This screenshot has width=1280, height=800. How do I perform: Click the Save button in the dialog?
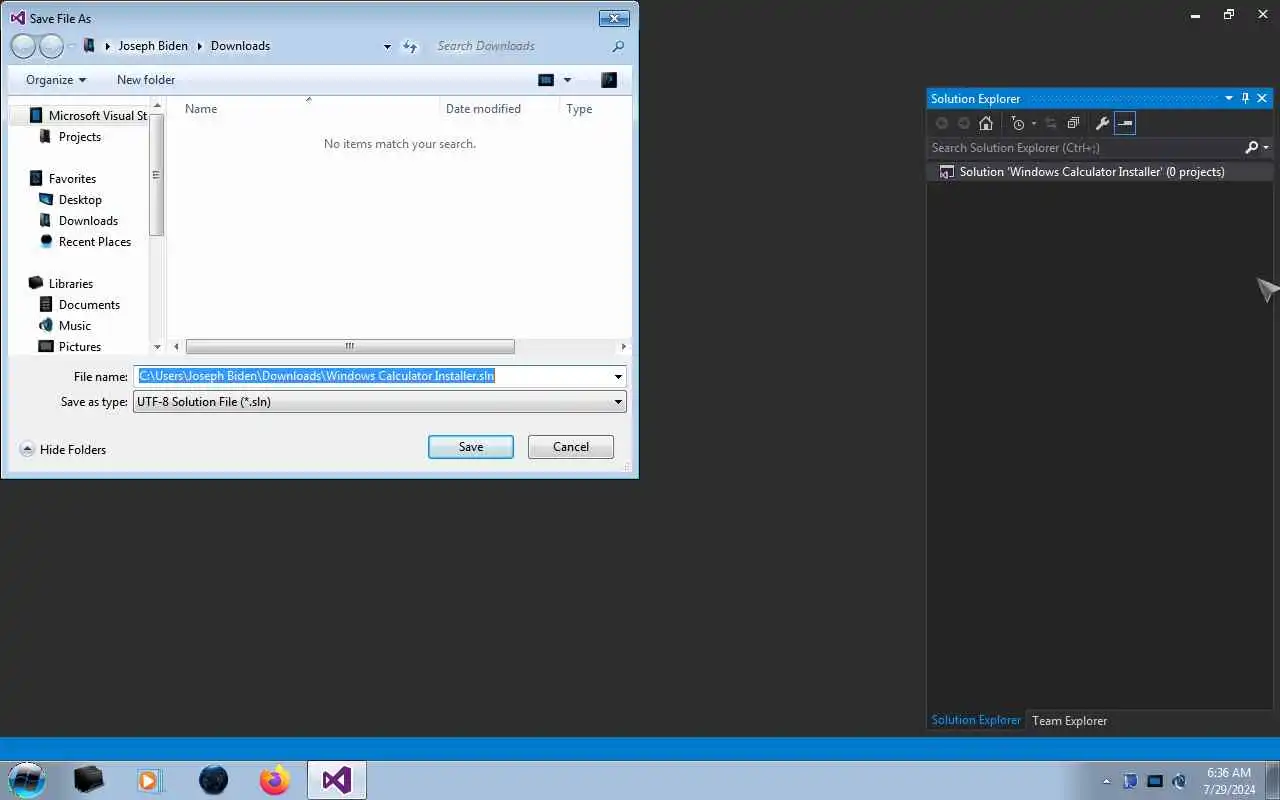(x=471, y=447)
